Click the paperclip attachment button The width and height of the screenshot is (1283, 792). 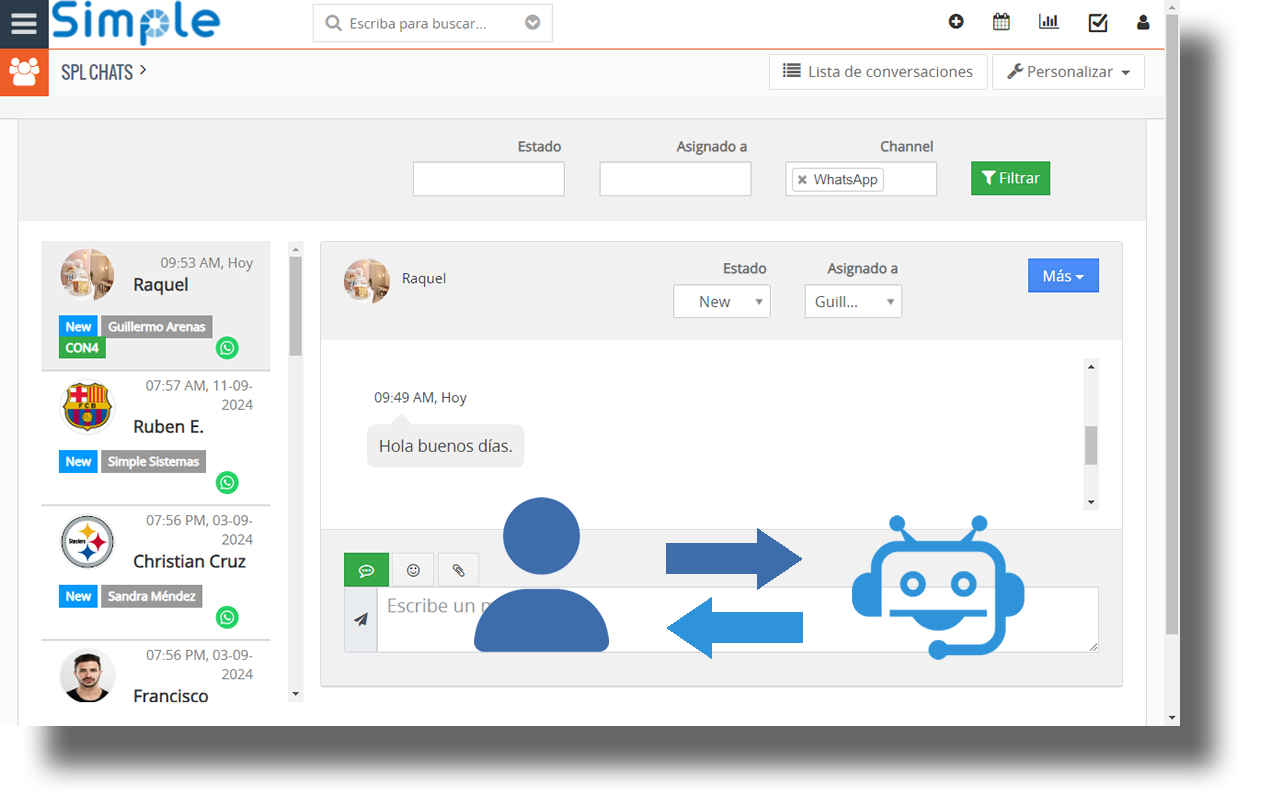click(x=458, y=570)
